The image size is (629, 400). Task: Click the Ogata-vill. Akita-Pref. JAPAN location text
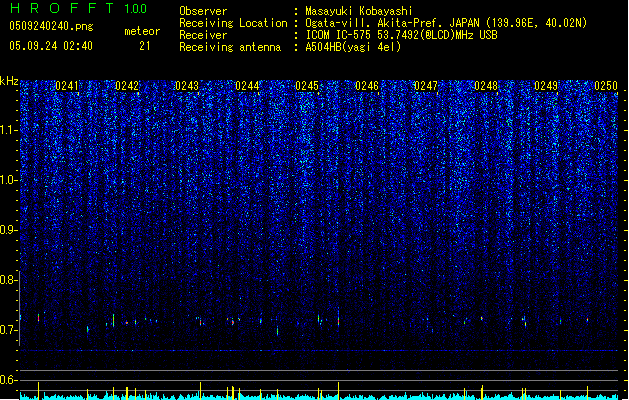[446, 23]
